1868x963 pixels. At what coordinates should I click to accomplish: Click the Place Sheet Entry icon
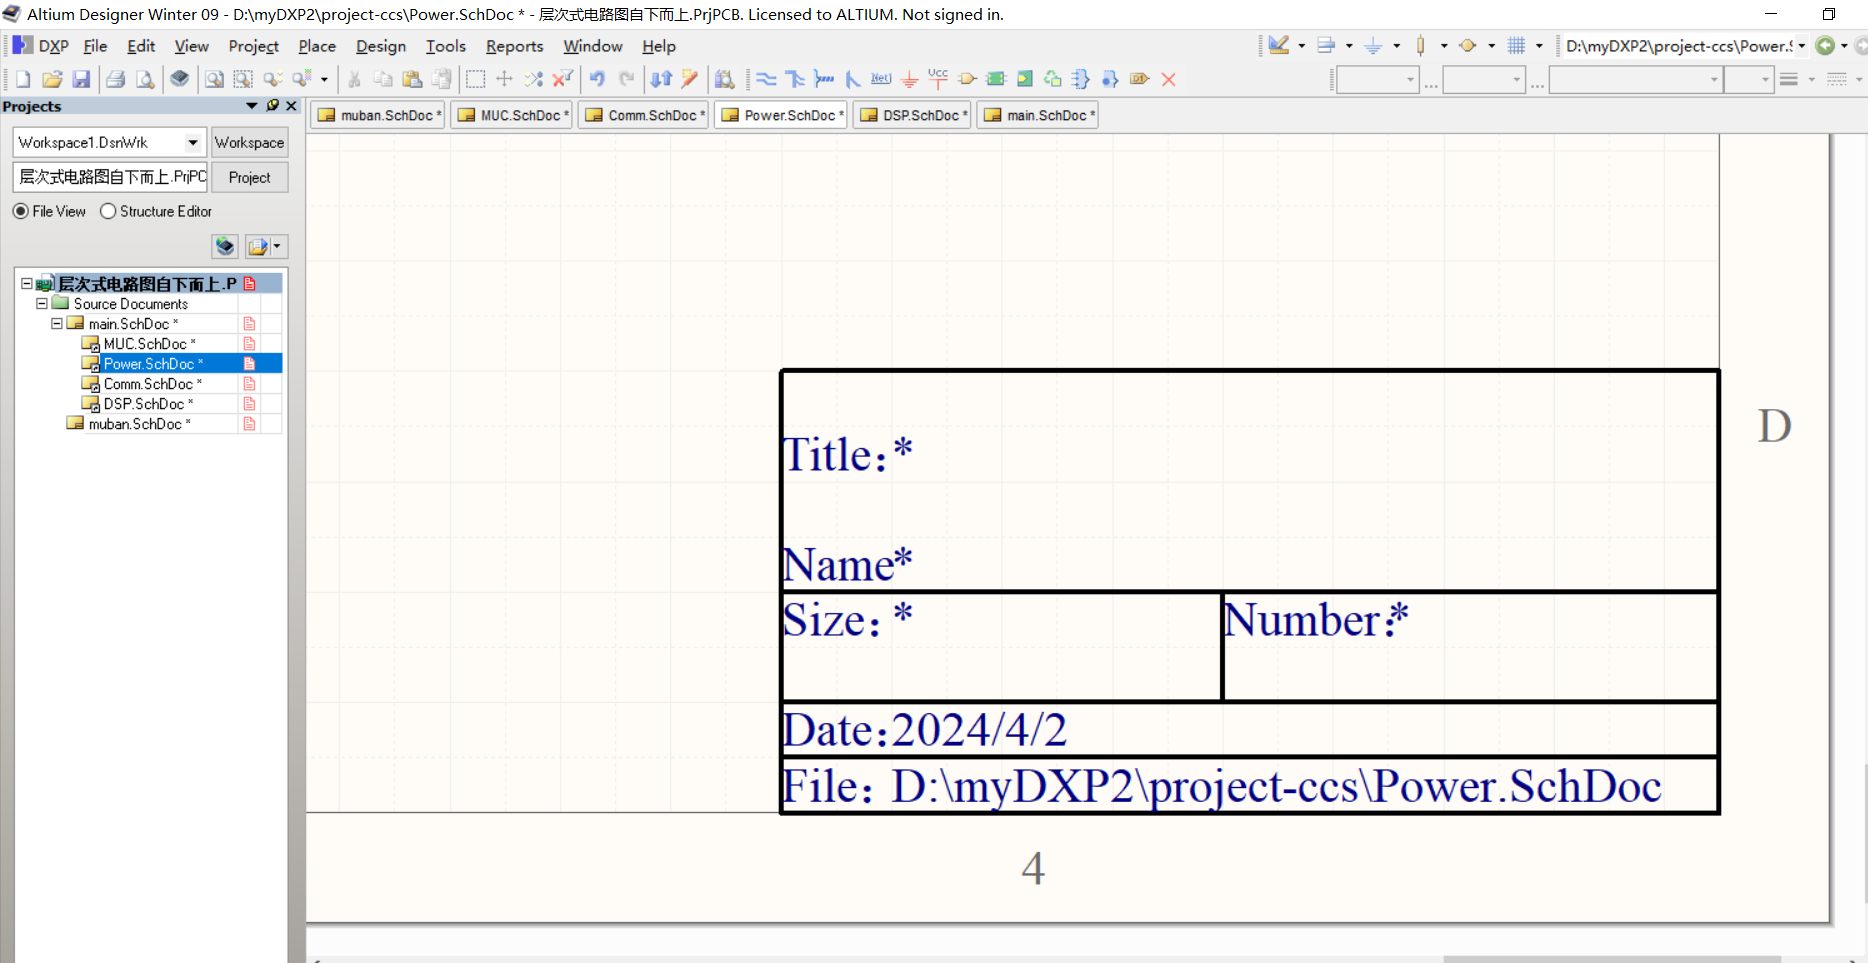[x=1025, y=79]
